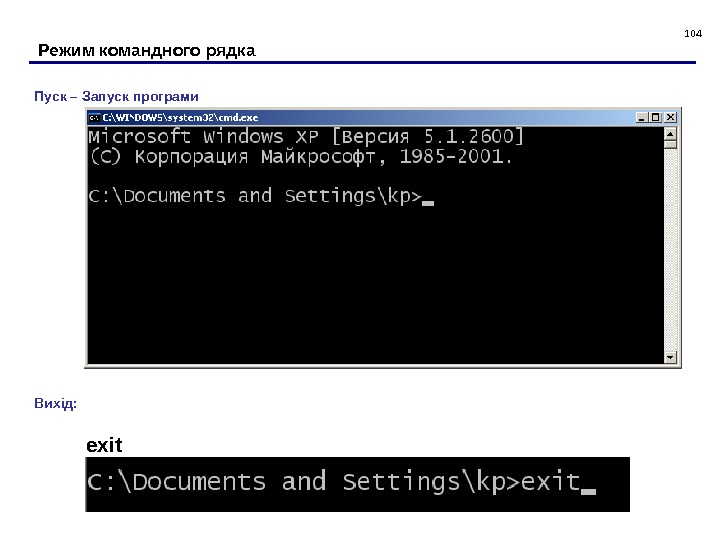Click the blinking cursor after kp> prompt

(428, 203)
